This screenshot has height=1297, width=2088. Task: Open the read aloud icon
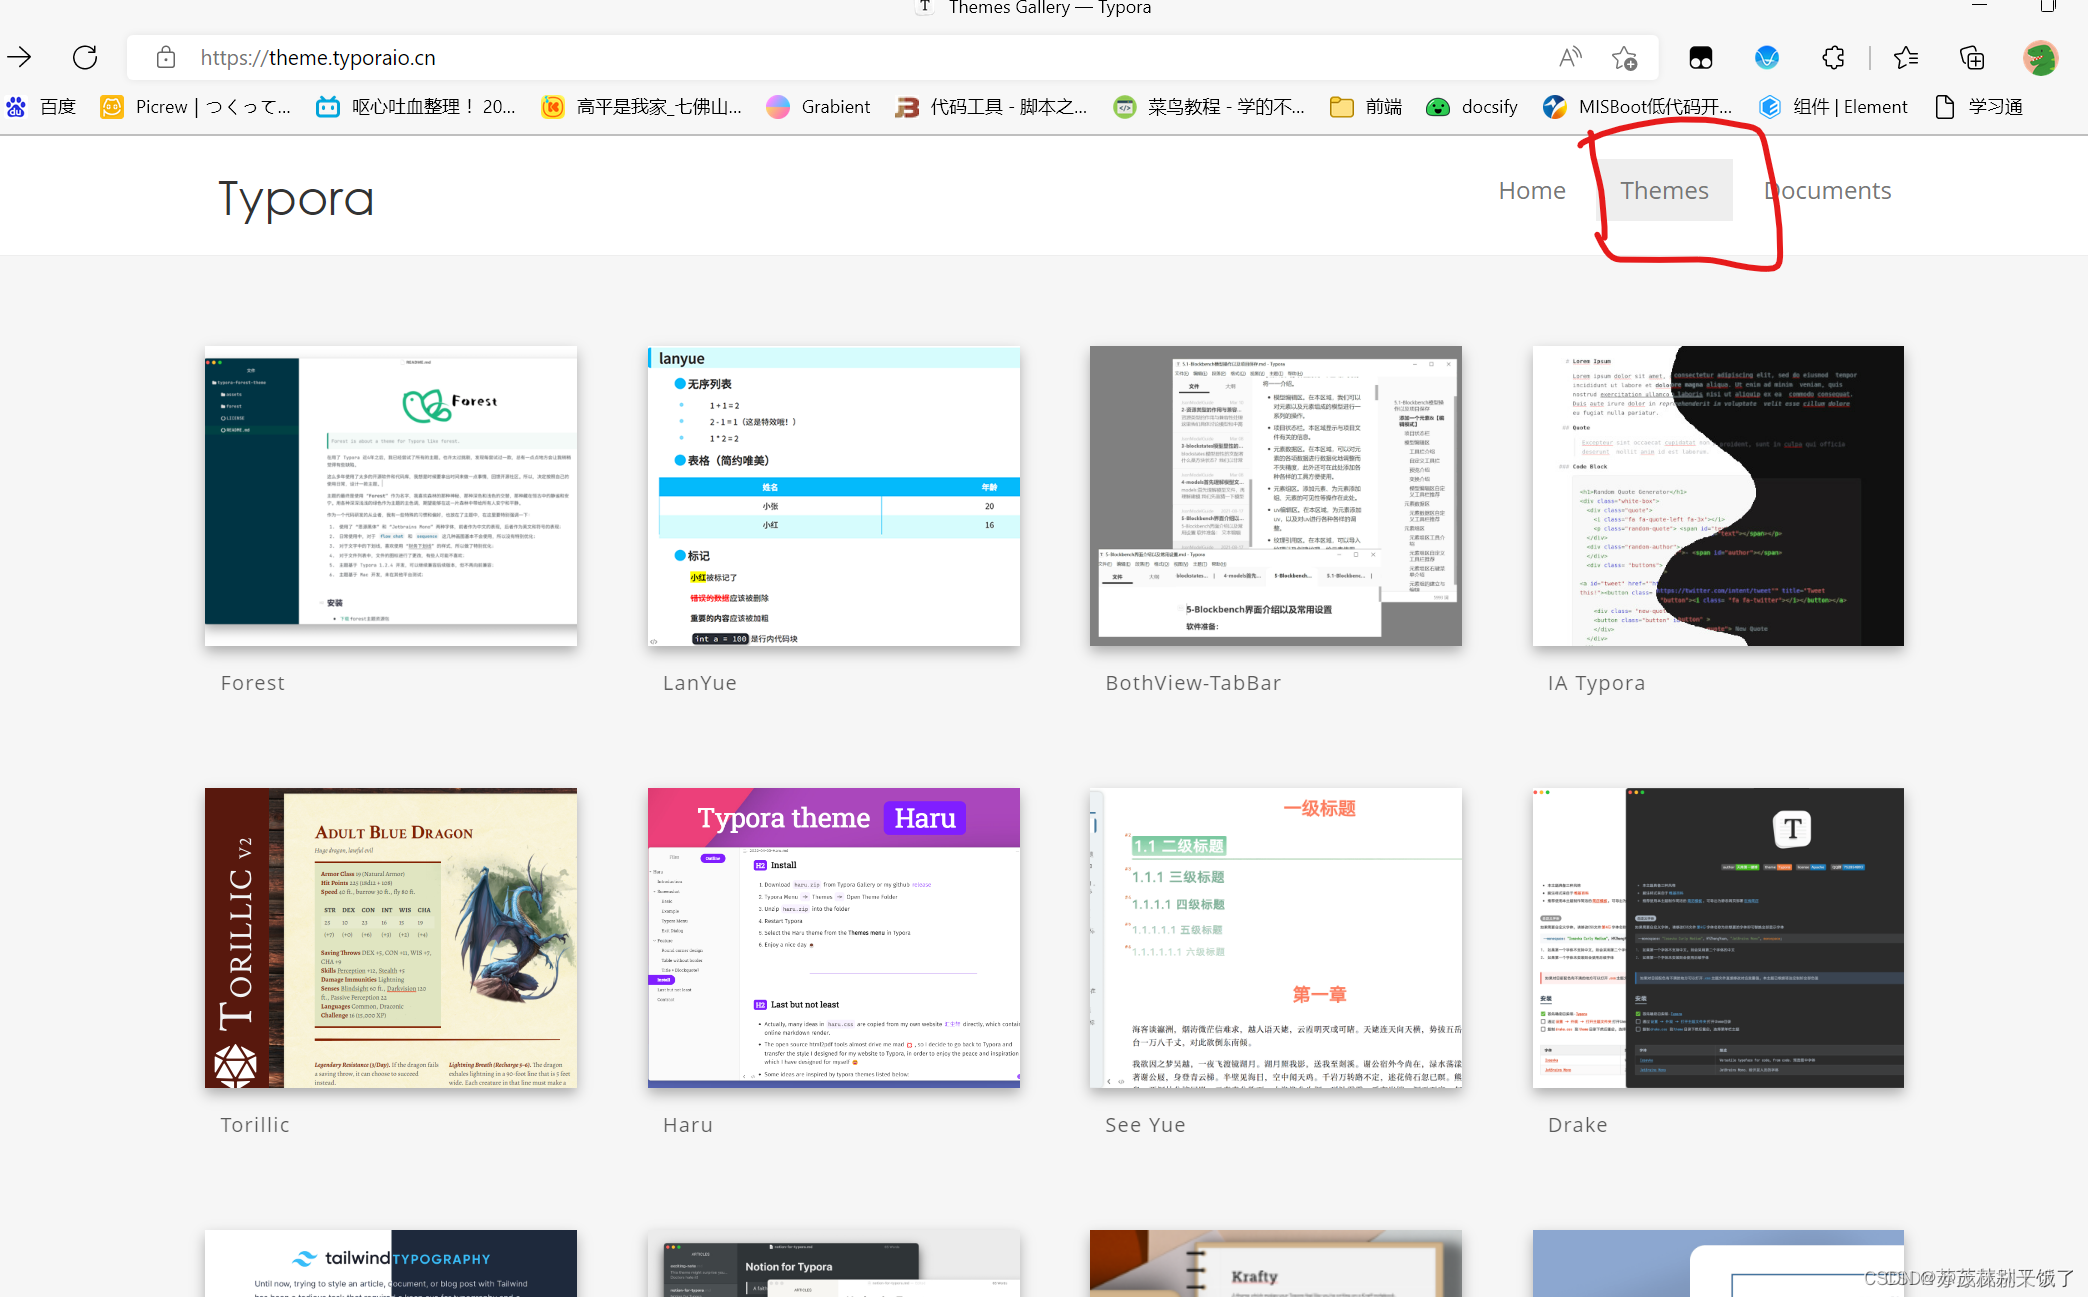(x=1570, y=57)
